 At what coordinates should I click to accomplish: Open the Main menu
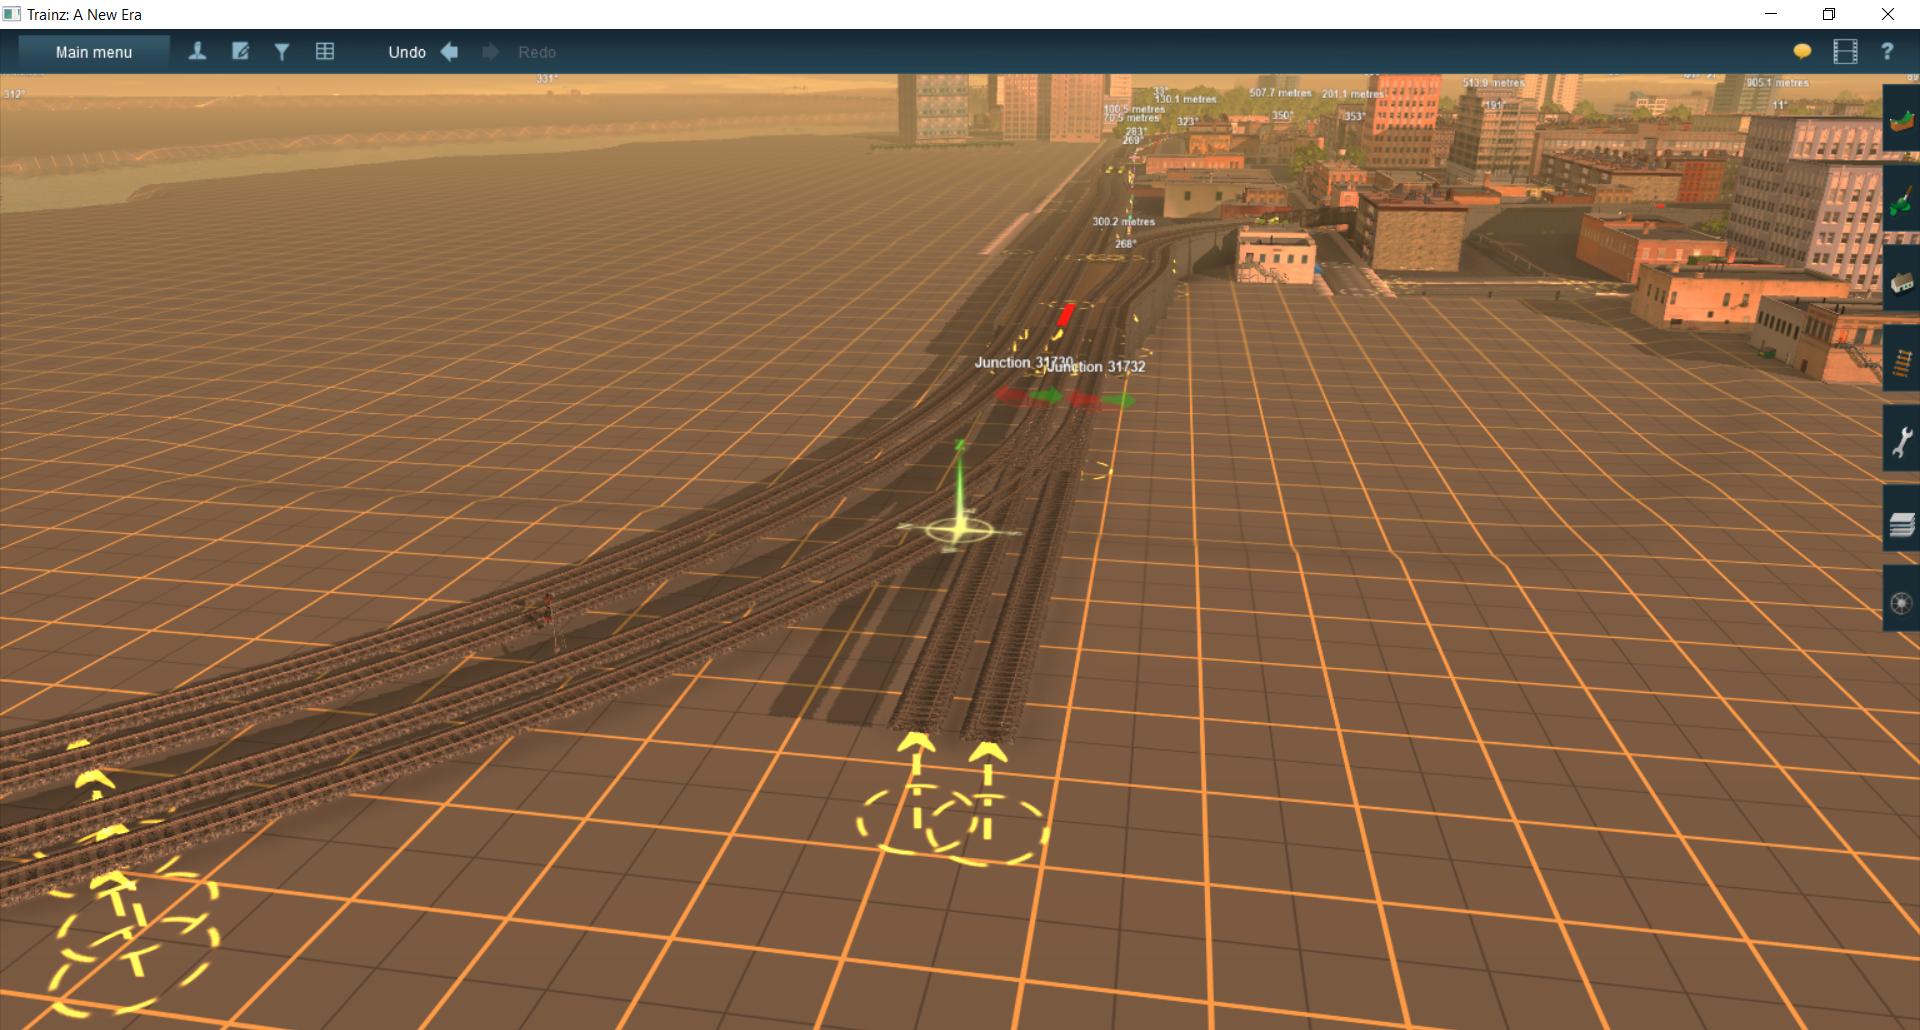[94, 52]
